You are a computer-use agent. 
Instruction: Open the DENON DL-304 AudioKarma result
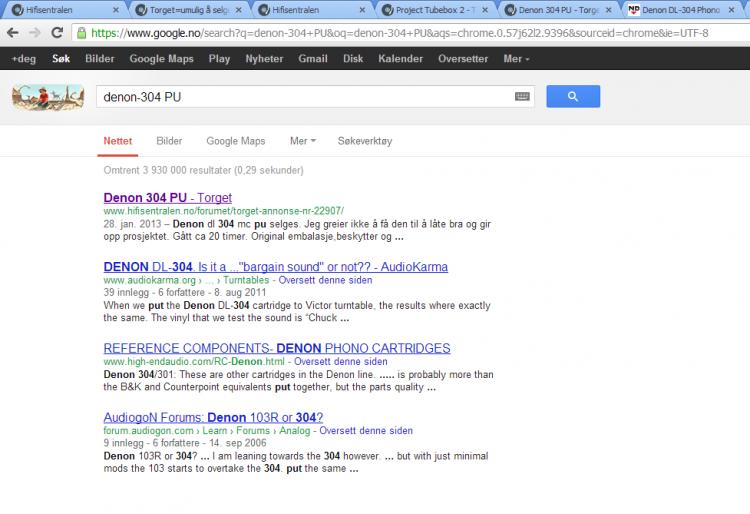(276, 267)
